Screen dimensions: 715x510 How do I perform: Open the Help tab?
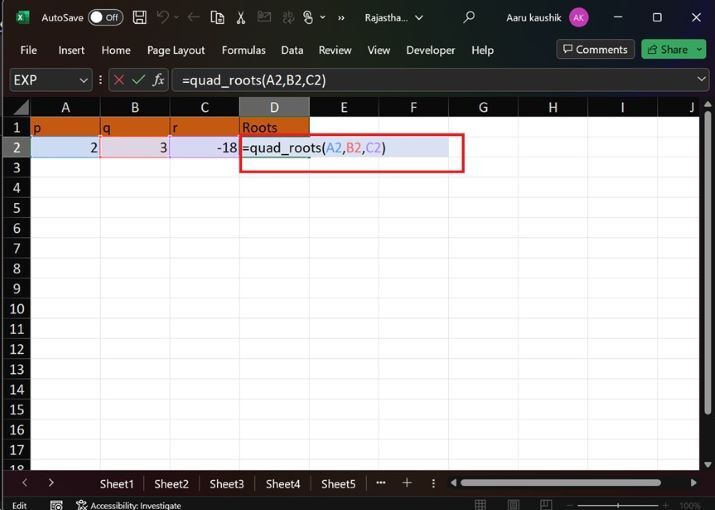pos(482,50)
